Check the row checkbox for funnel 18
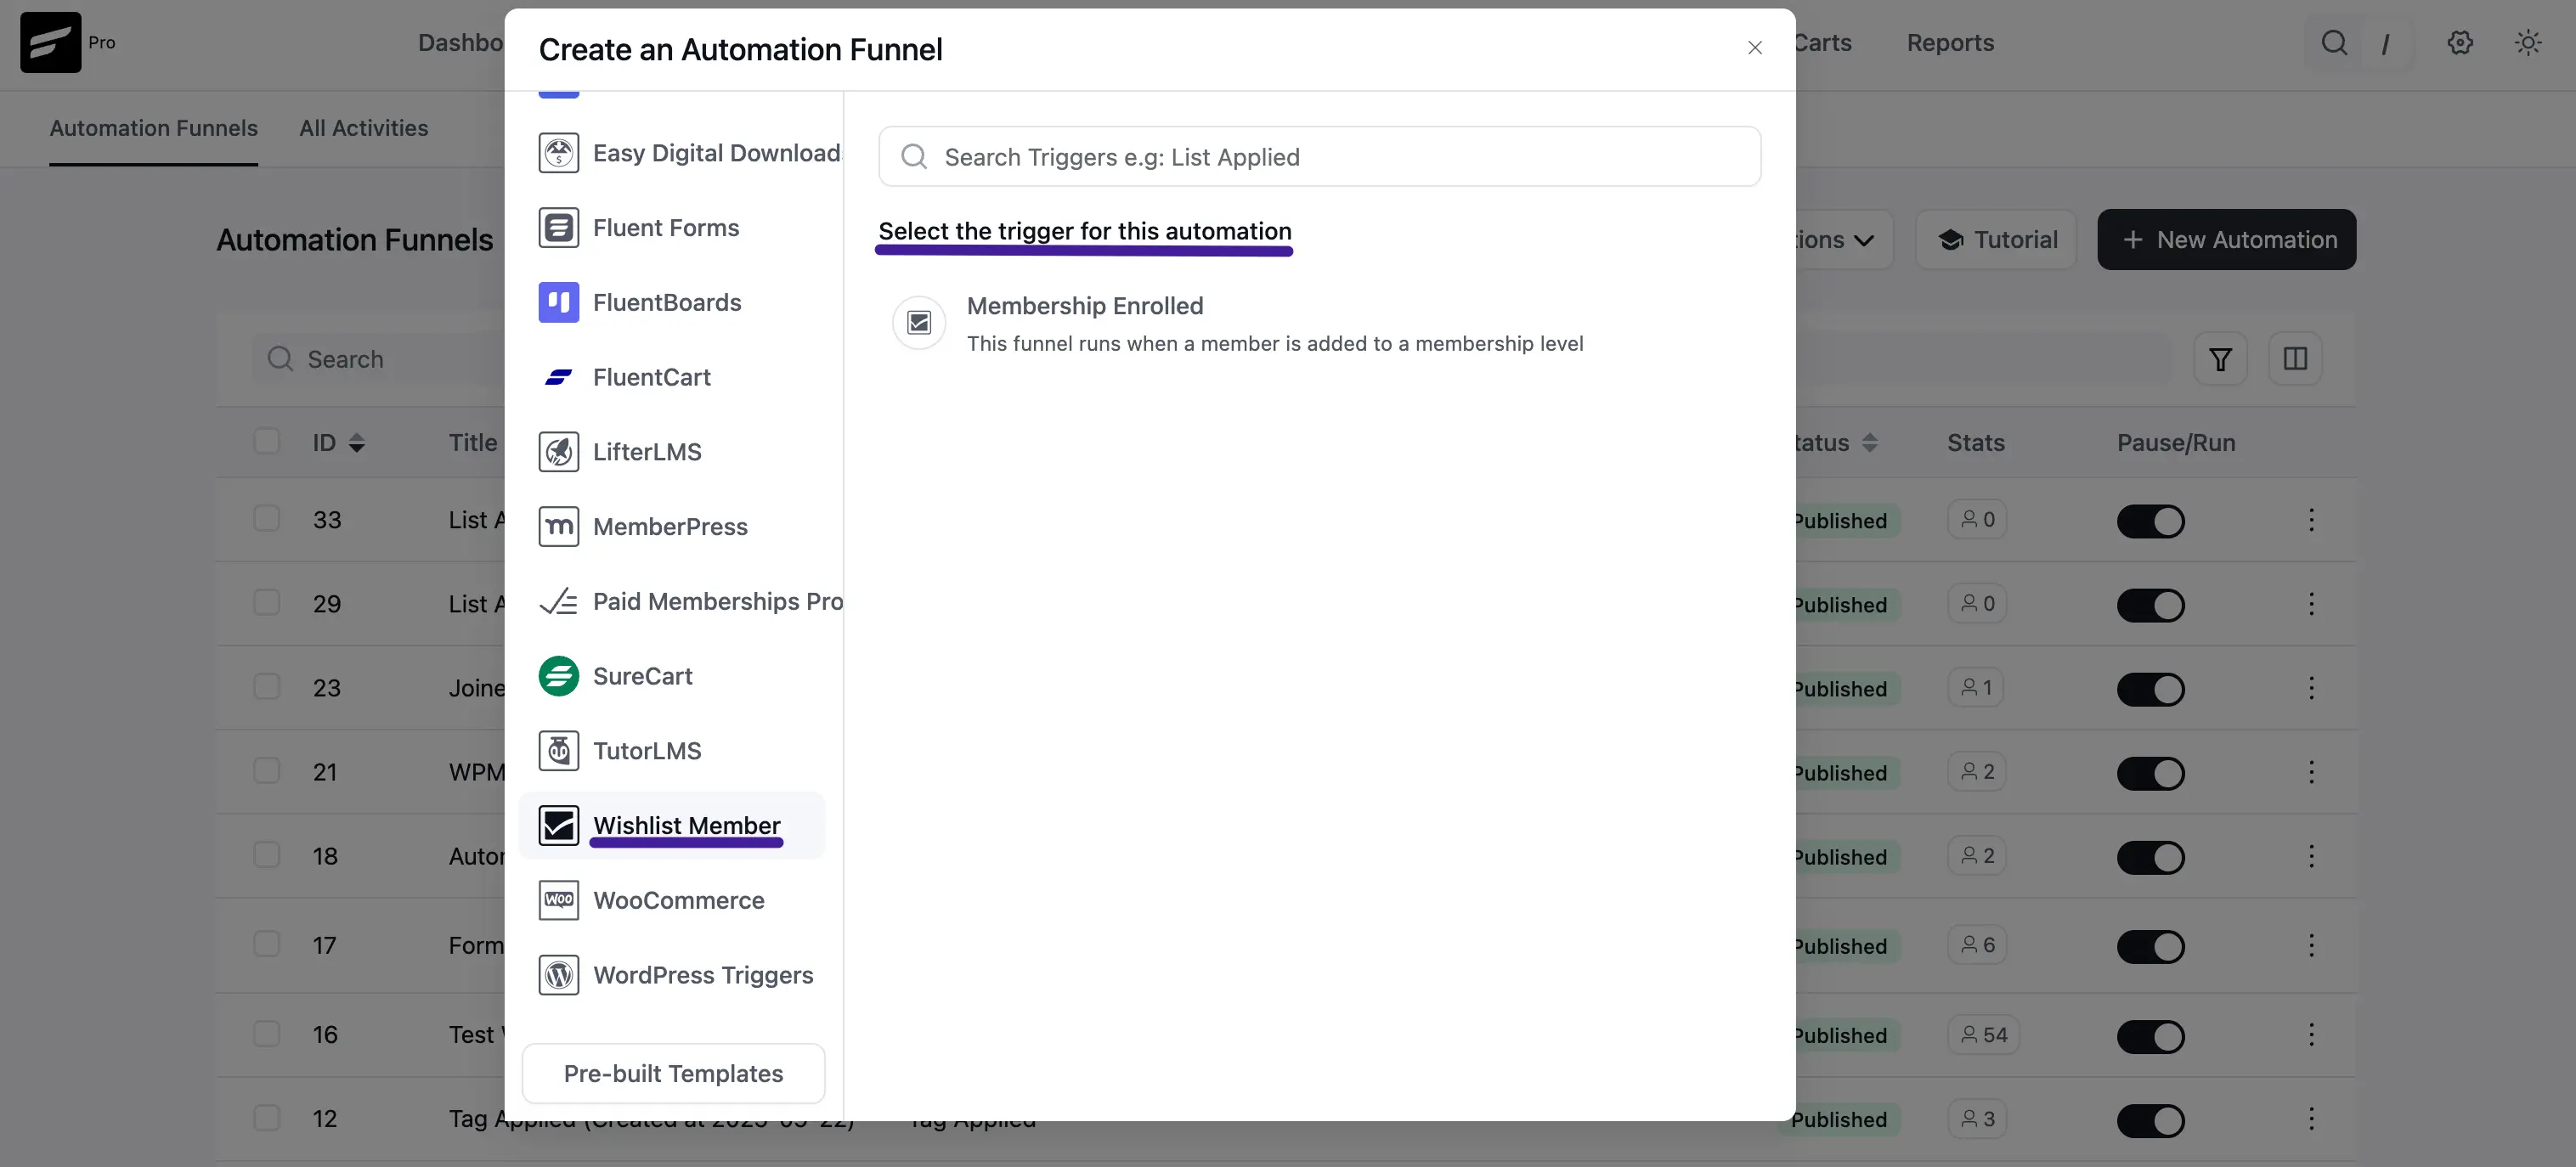The image size is (2576, 1167). pyautogui.click(x=266, y=854)
